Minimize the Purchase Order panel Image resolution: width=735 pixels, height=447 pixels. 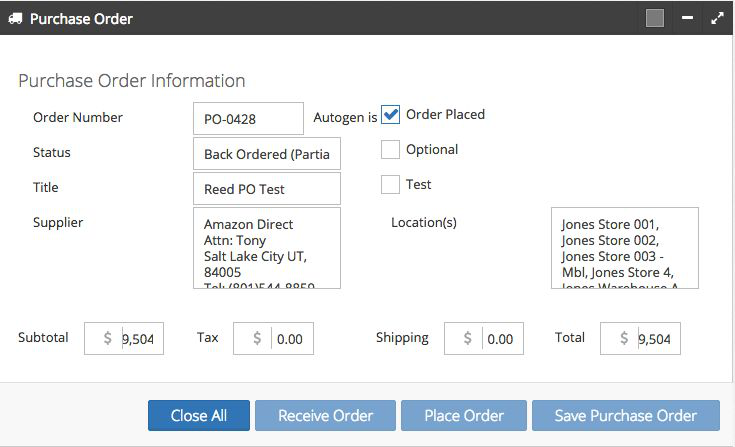click(688, 18)
